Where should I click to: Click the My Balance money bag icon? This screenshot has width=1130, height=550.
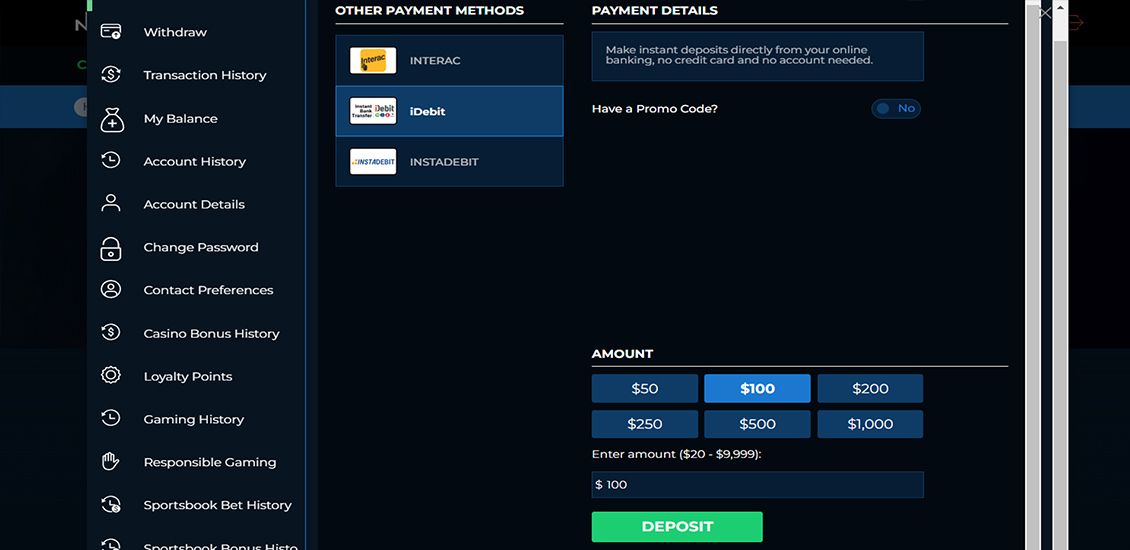112,118
